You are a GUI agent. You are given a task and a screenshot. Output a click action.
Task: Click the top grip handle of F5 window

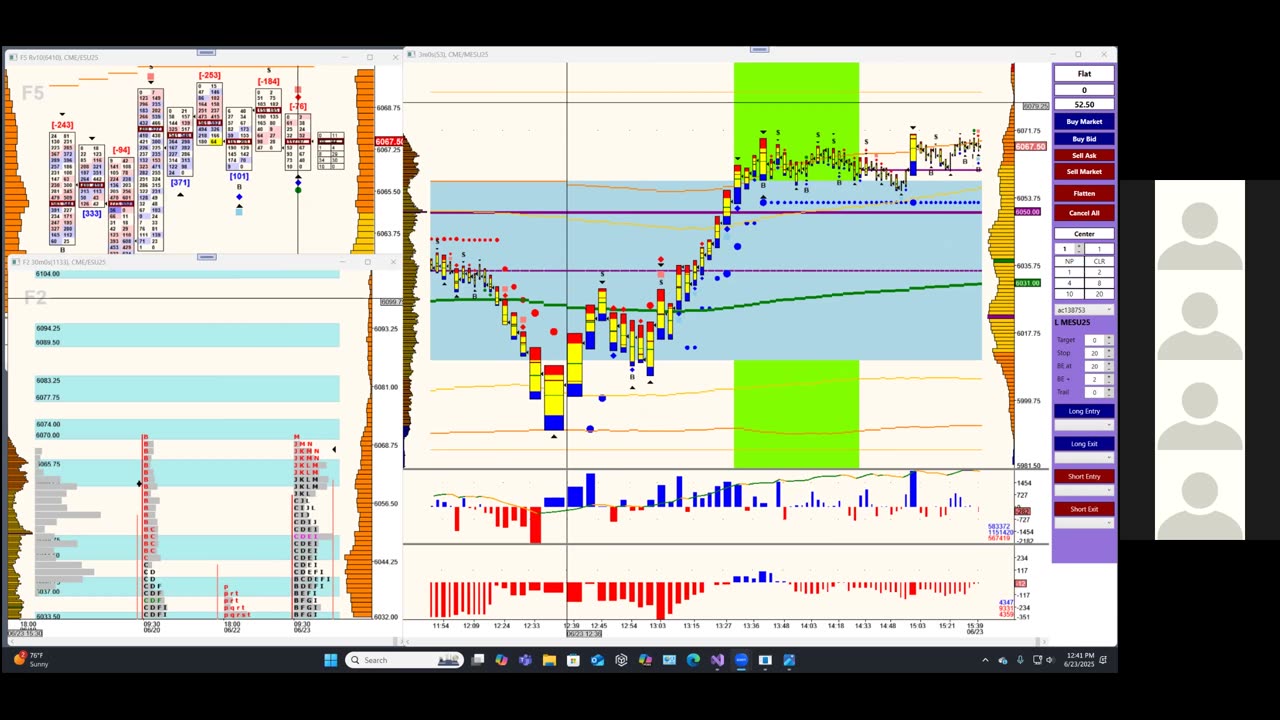pos(207,52)
